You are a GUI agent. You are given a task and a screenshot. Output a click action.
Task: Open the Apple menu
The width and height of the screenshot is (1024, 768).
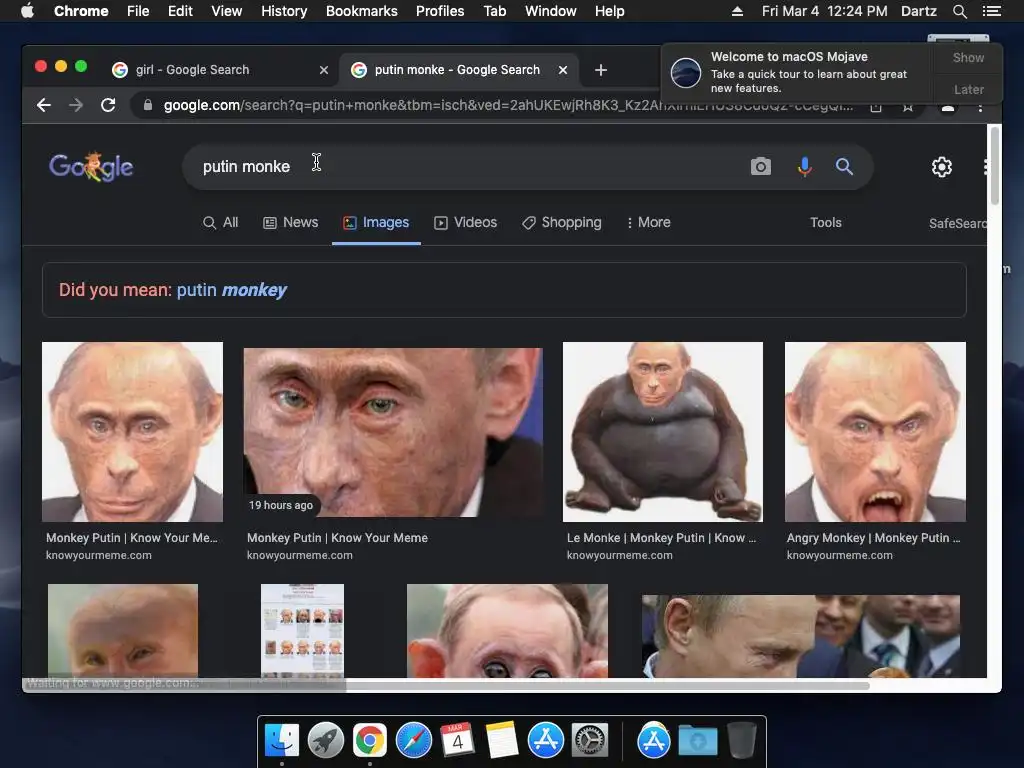[x=27, y=11]
